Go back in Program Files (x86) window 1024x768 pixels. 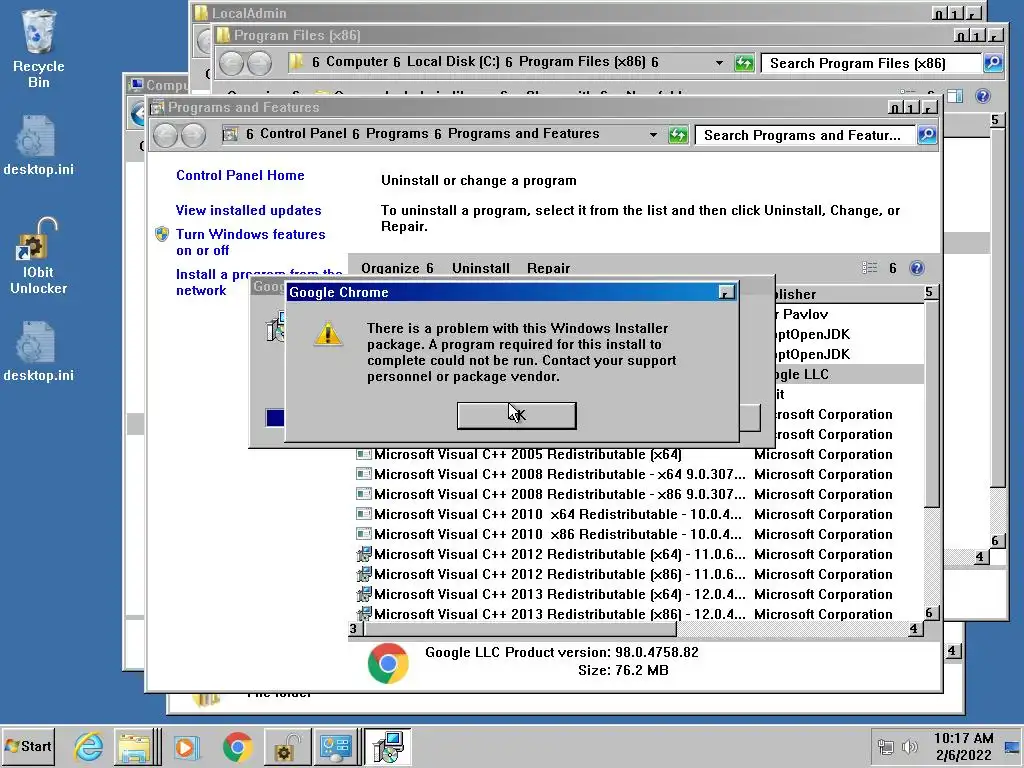tap(231, 63)
